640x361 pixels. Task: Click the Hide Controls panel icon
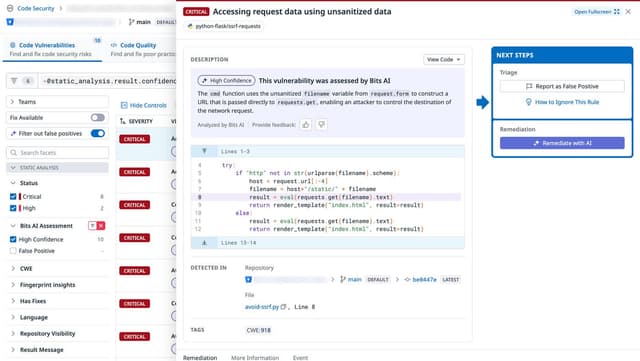pyautogui.click(x=124, y=105)
